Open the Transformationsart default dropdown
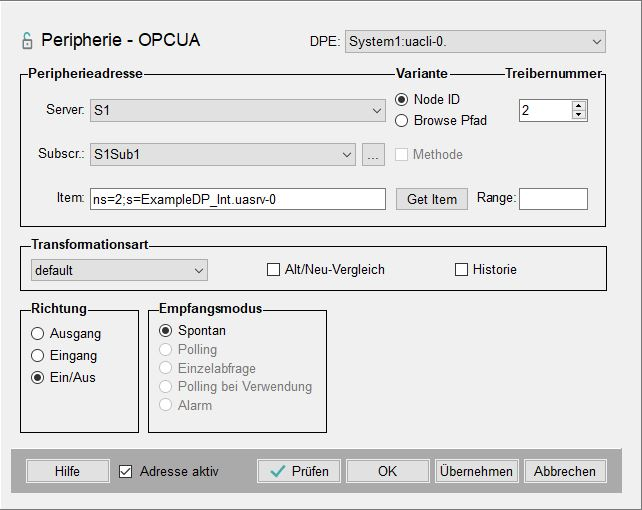The width and height of the screenshot is (642, 510). pos(199,270)
